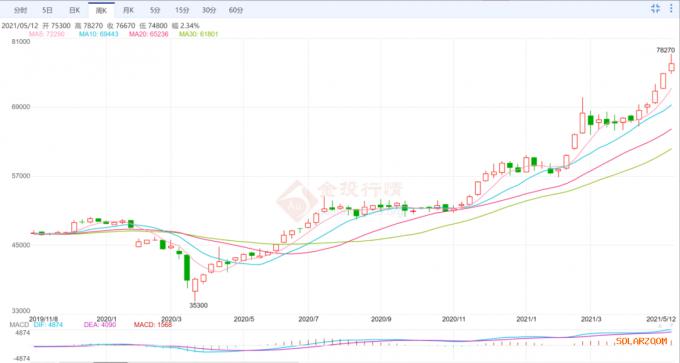Click the MACD: 1568 indicator label
The height and width of the screenshot is (363, 680).
(x=153, y=324)
